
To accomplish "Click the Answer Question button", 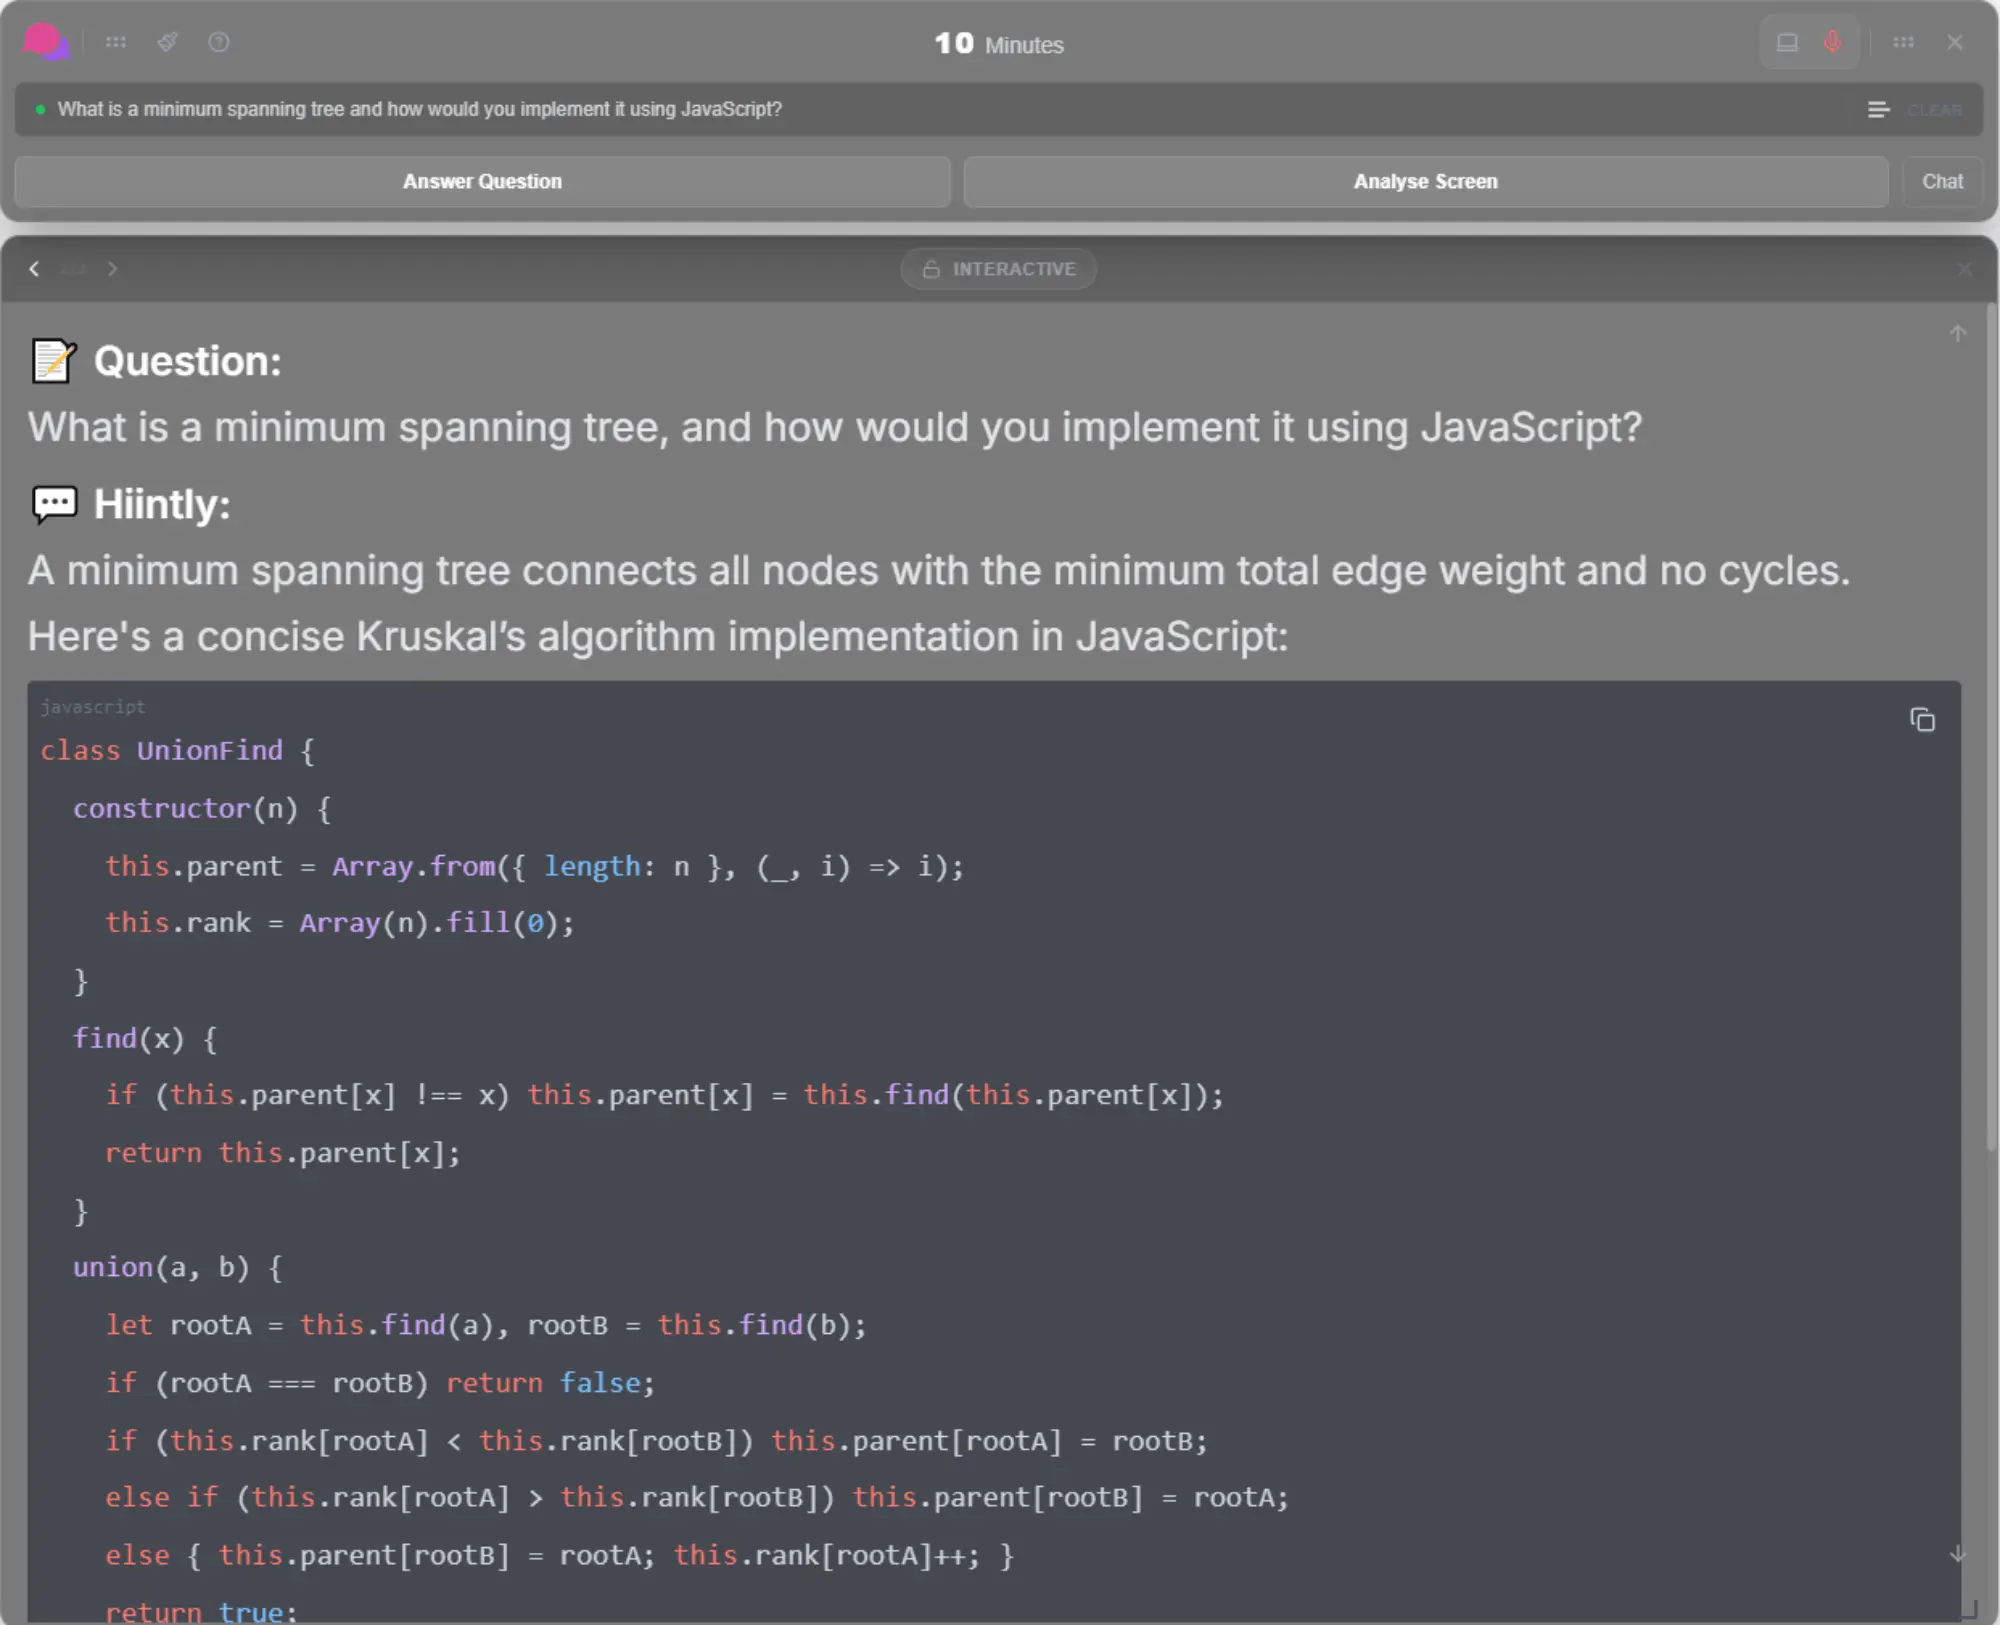I will point(482,181).
